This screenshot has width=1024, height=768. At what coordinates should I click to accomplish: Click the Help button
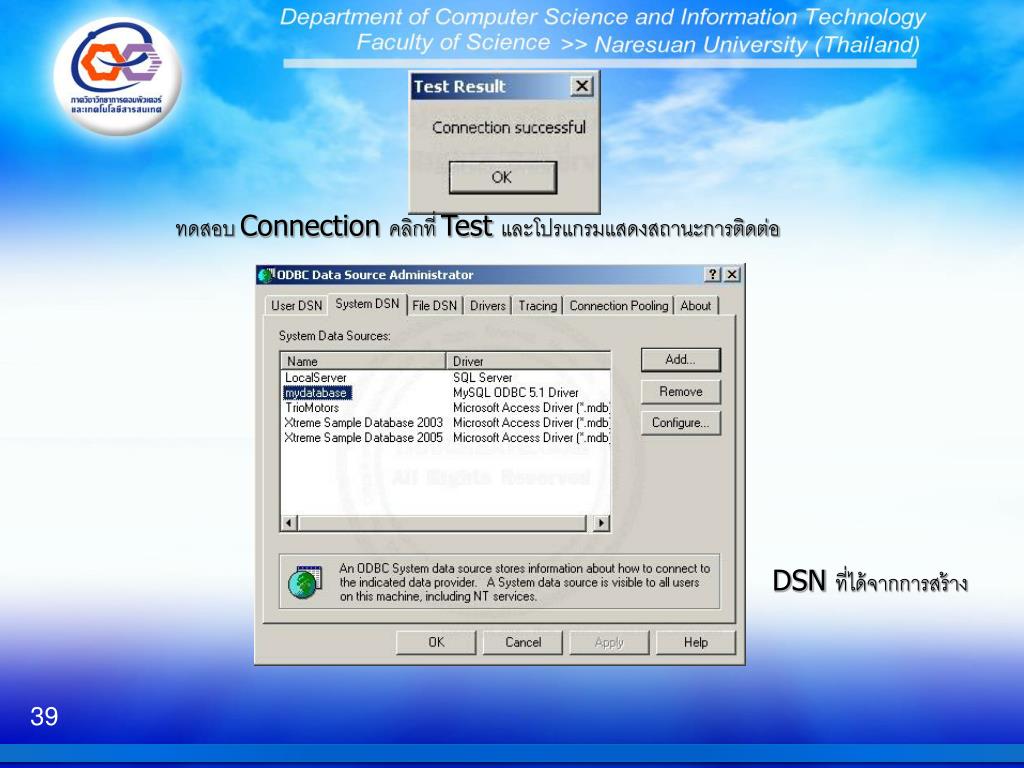click(696, 643)
